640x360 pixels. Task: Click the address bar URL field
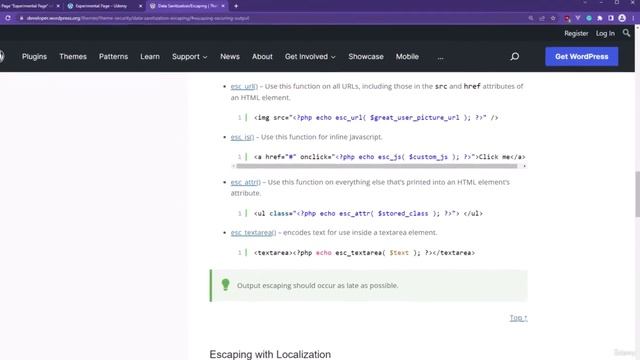click(269, 18)
